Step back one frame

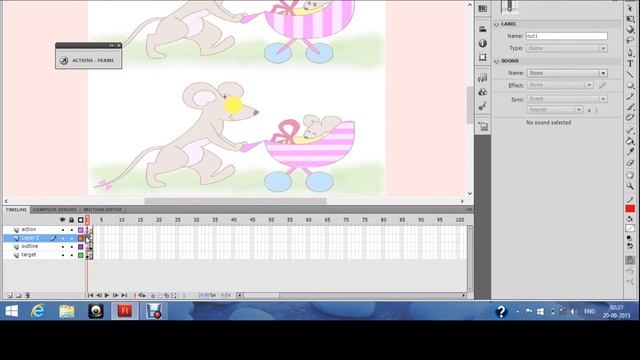98,295
